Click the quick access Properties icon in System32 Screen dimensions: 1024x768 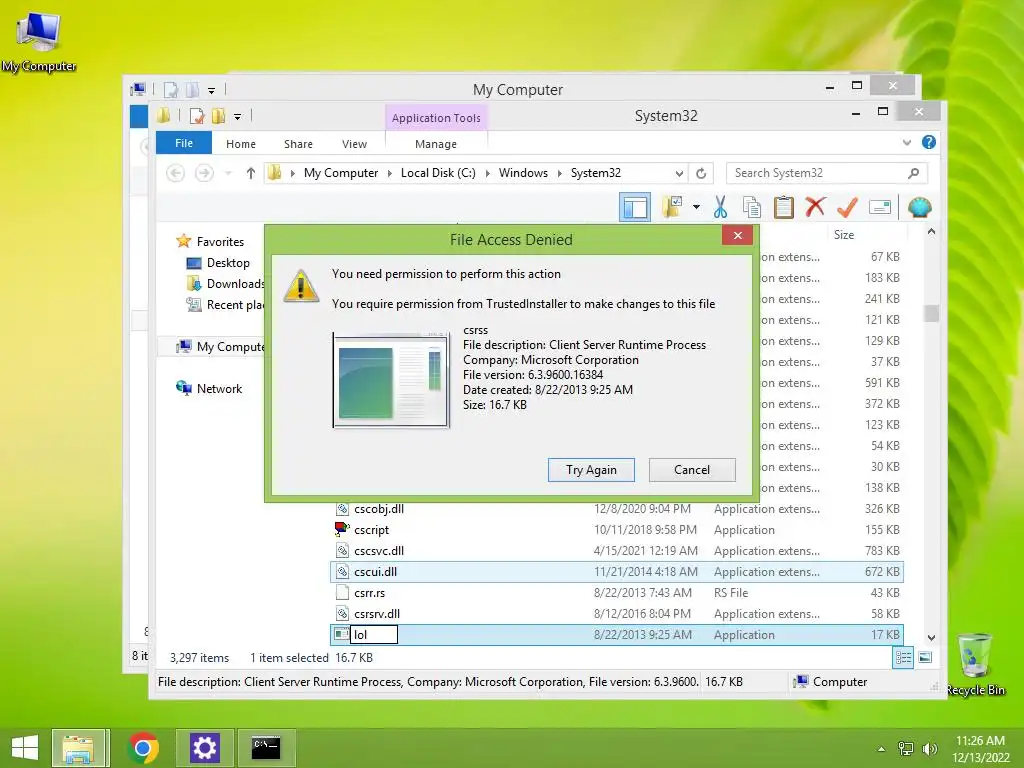pos(196,116)
